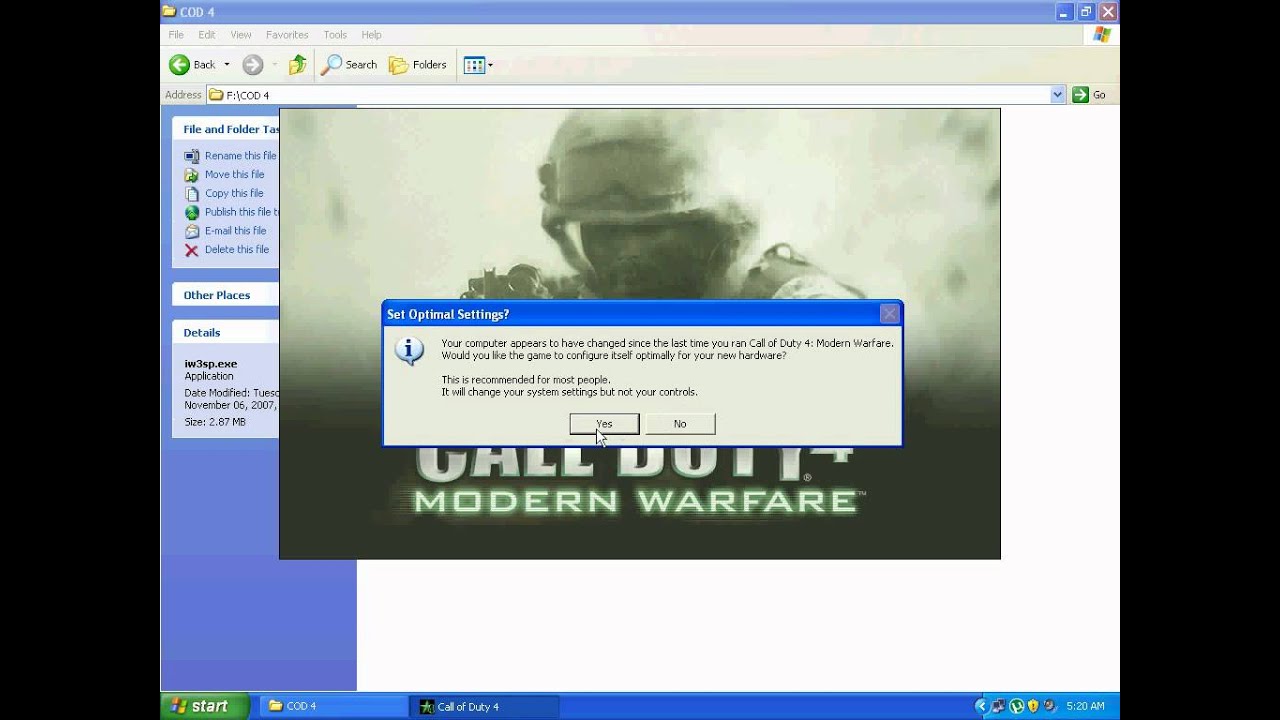
Task: Click the Publish globe icon
Action: pyautogui.click(x=192, y=212)
